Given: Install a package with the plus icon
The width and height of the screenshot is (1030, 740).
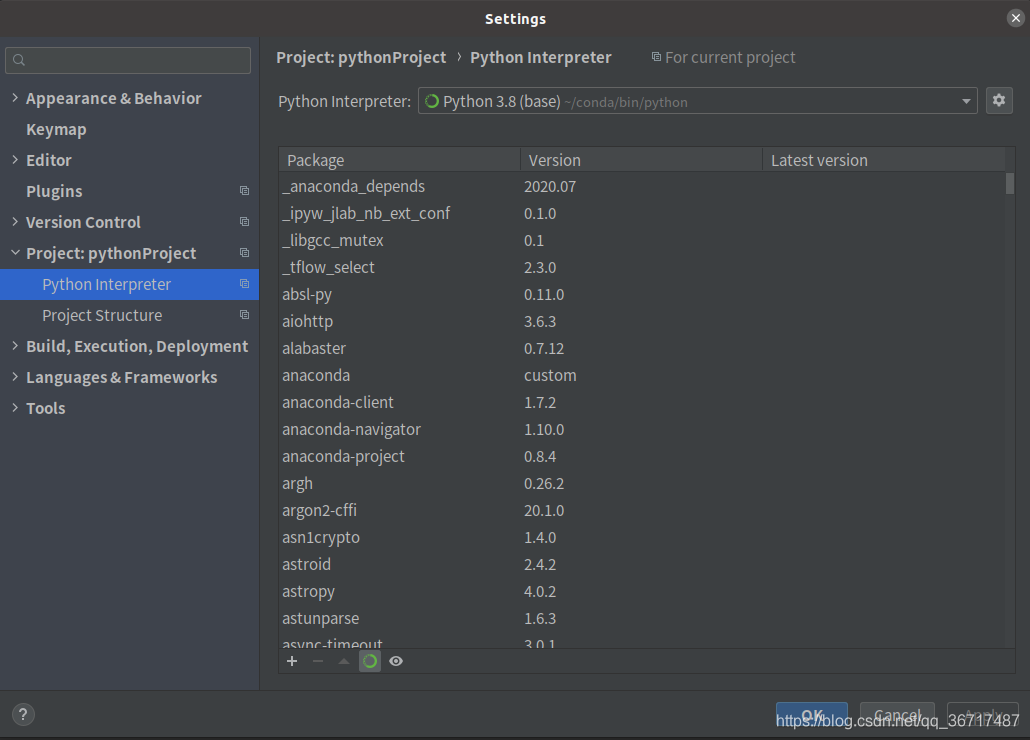Looking at the screenshot, I should coord(292,661).
